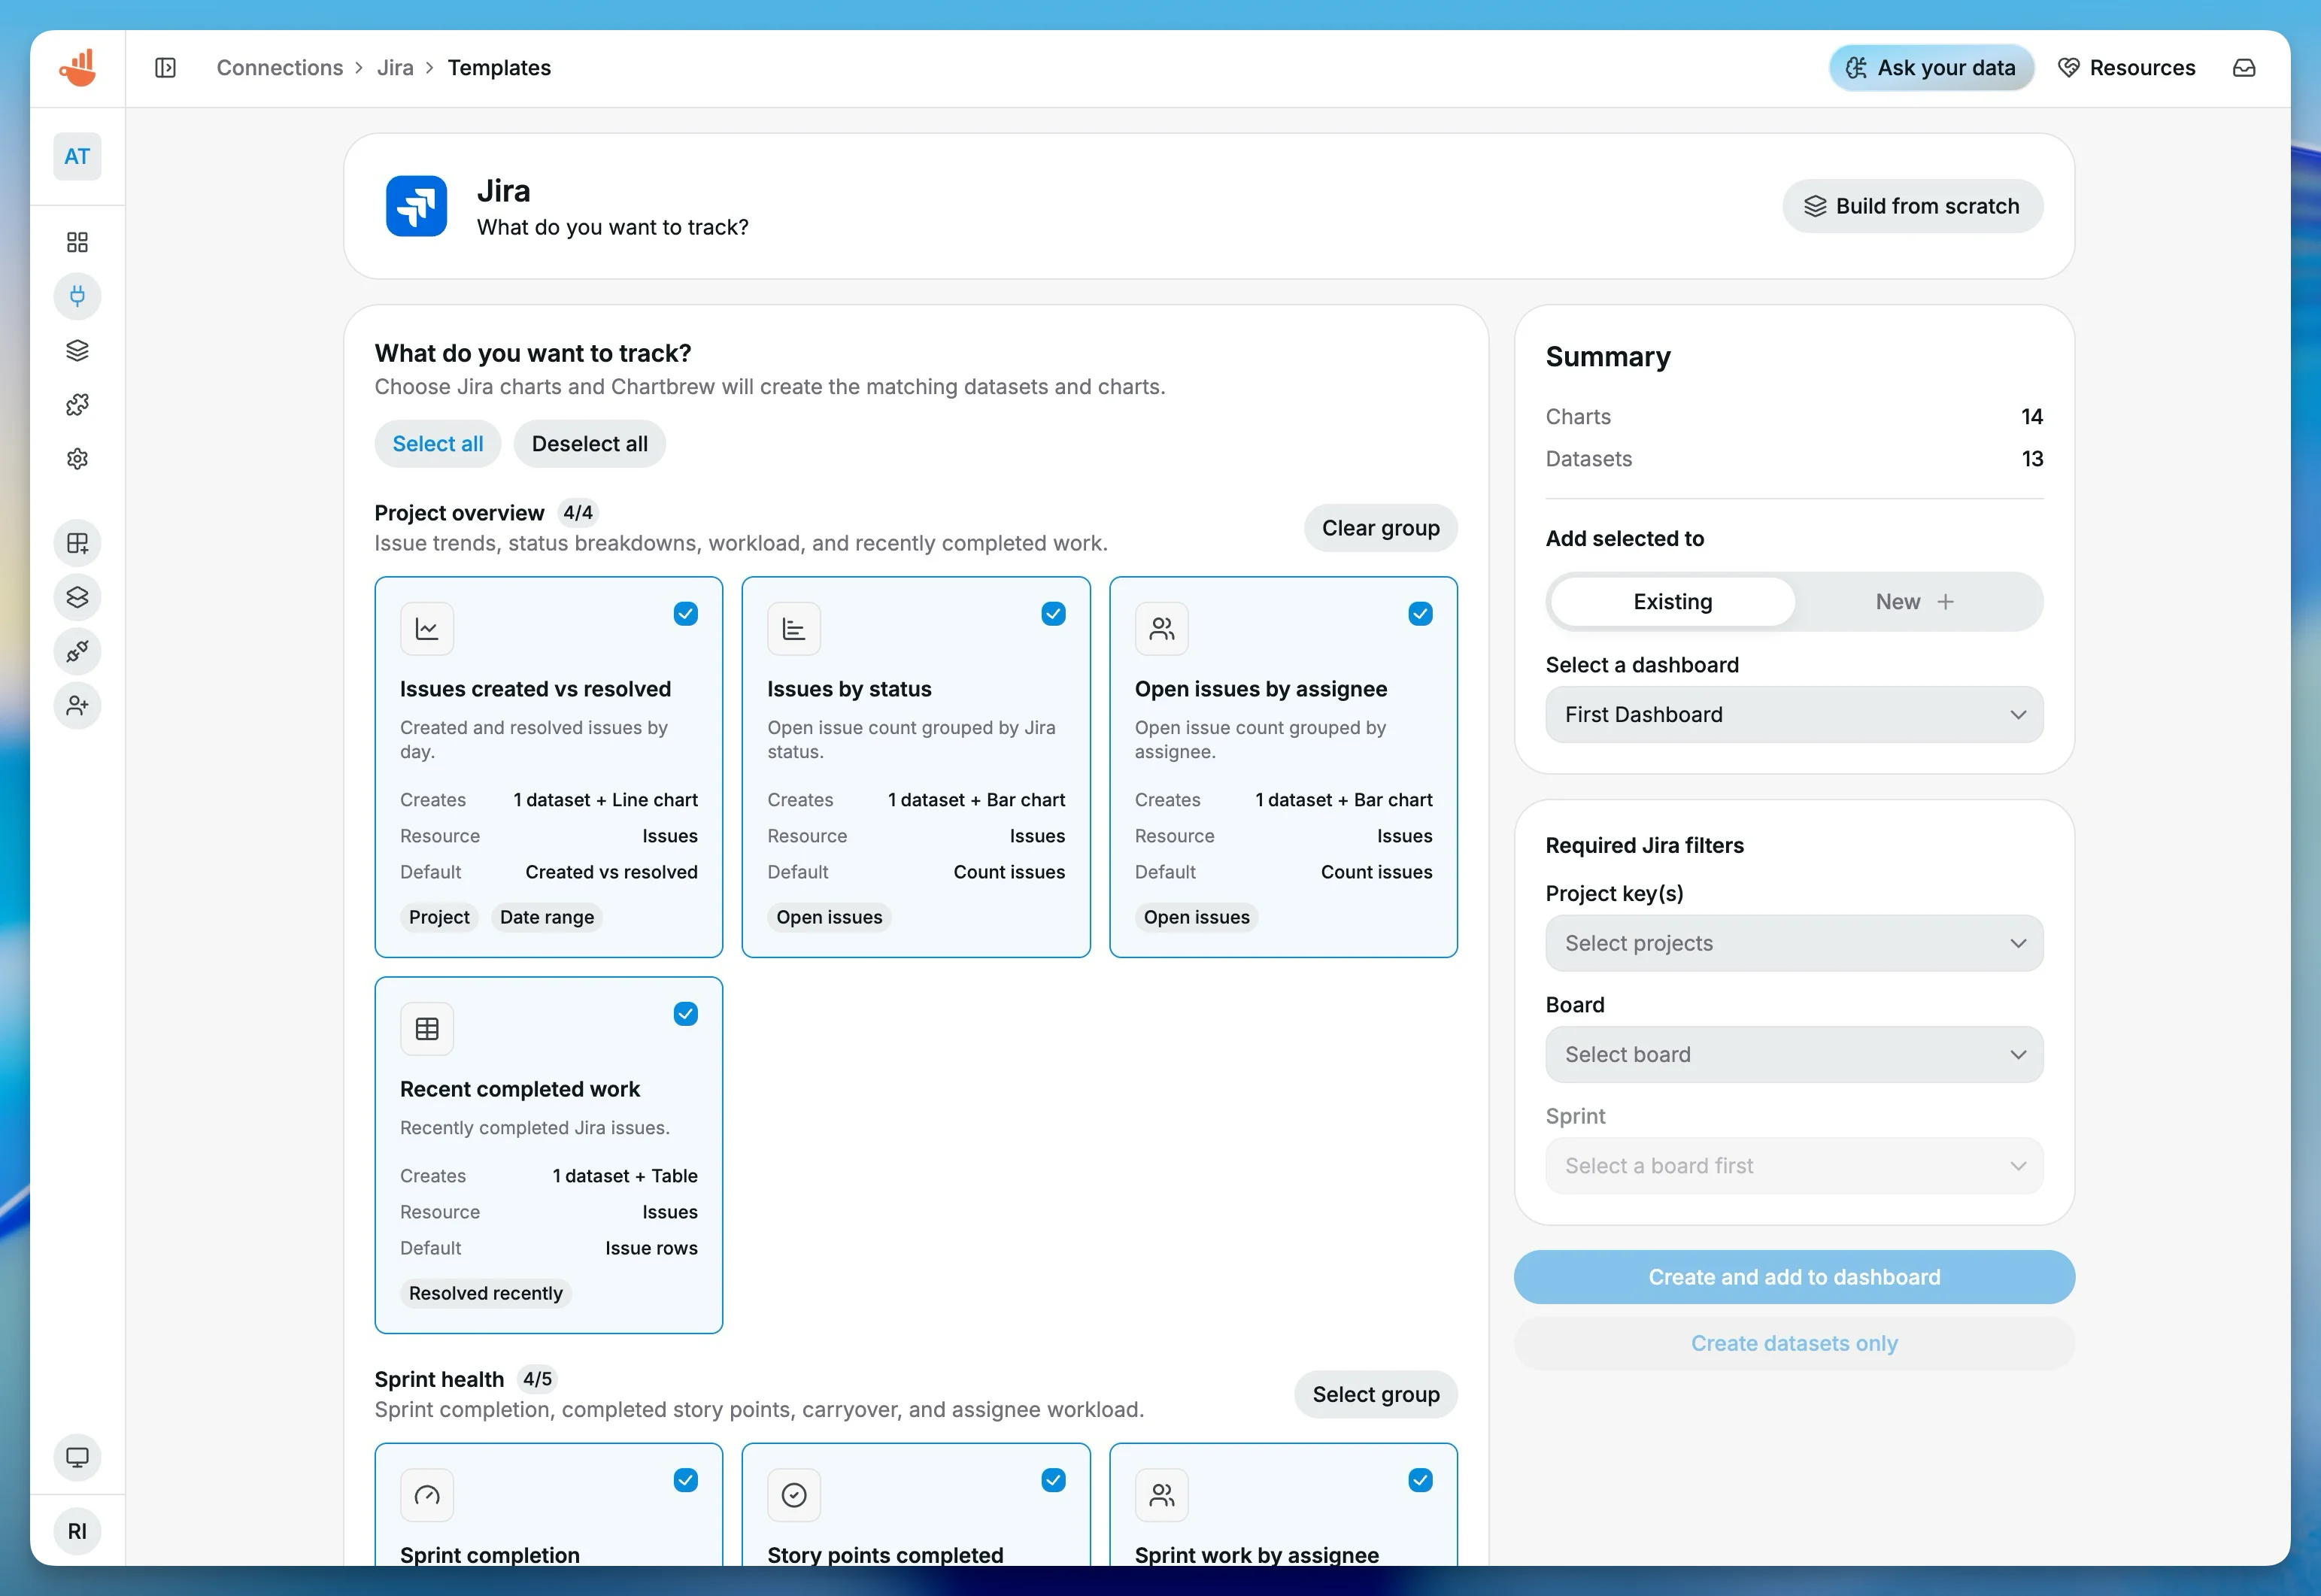Viewport: 2321px width, 1596px height.
Task: Switch to the New dashboard tab
Action: [1916, 602]
